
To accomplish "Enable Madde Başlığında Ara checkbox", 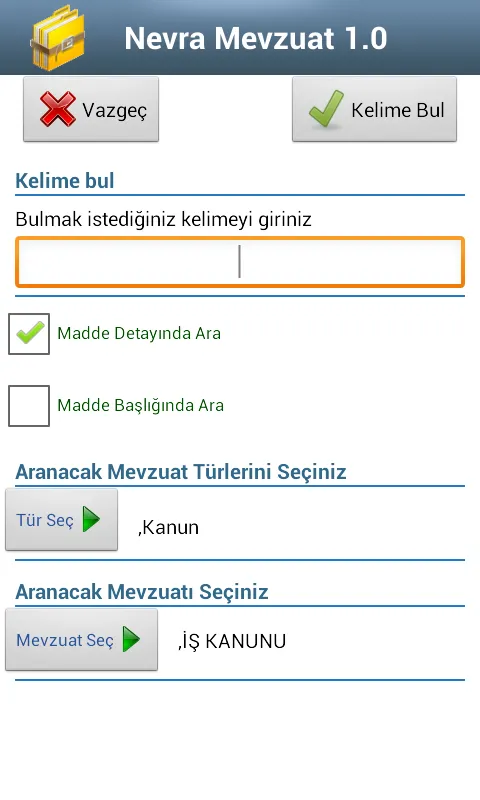I will pyautogui.click(x=29, y=406).
